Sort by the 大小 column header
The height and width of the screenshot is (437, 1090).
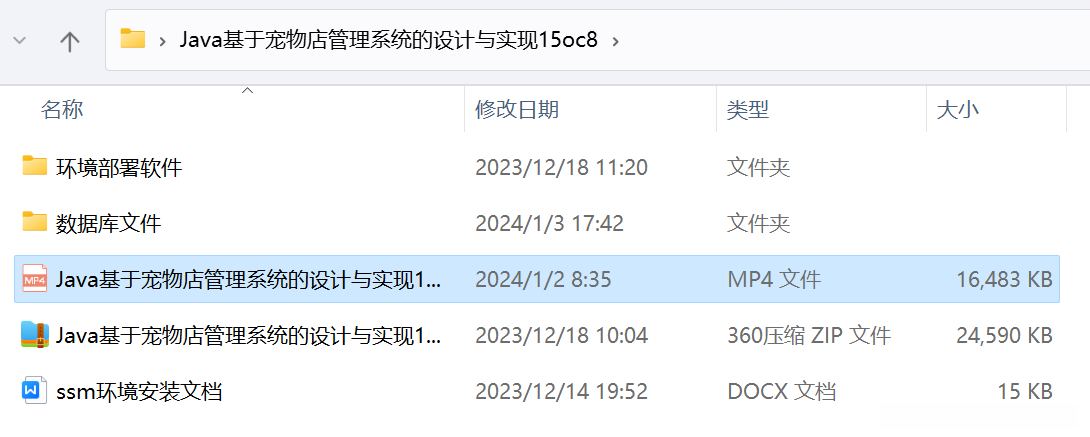959,109
